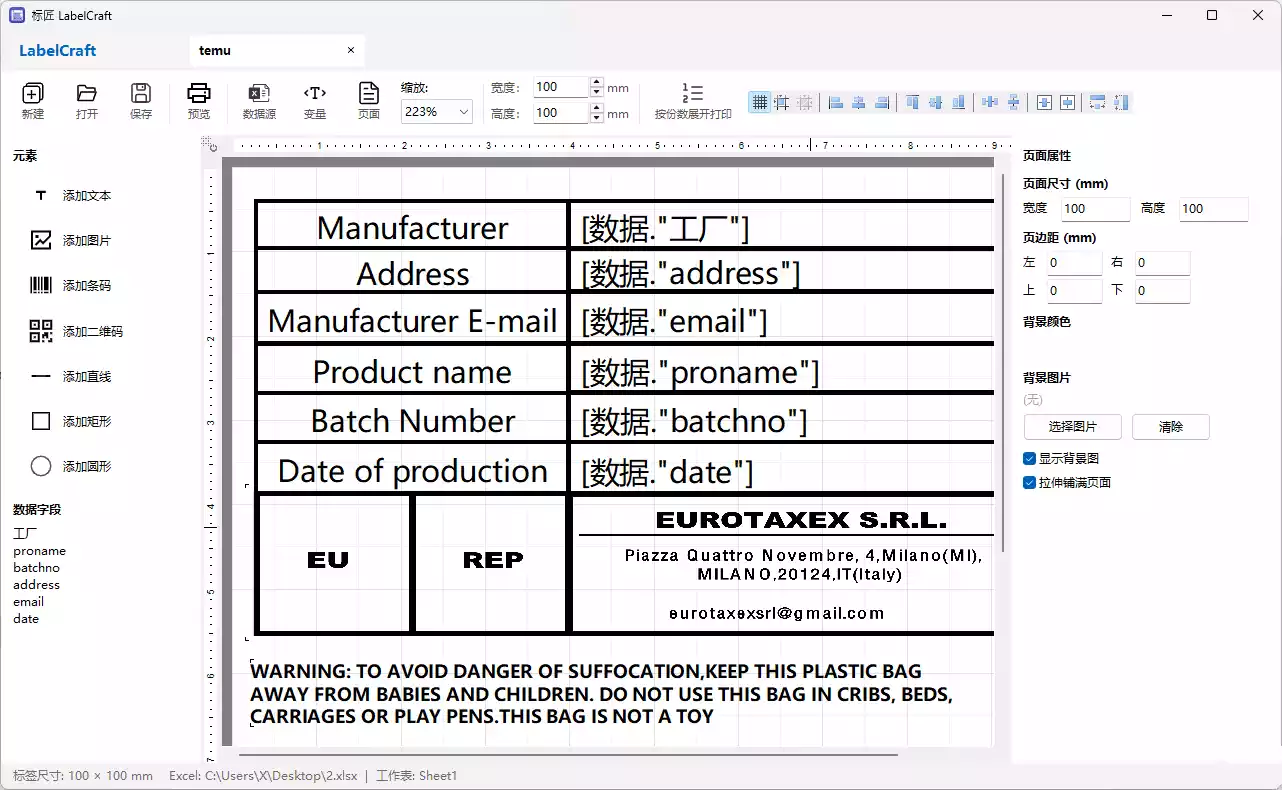Select the 添加图片 add image tool
The image size is (1282, 790).
pyautogui.click(x=72, y=241)
